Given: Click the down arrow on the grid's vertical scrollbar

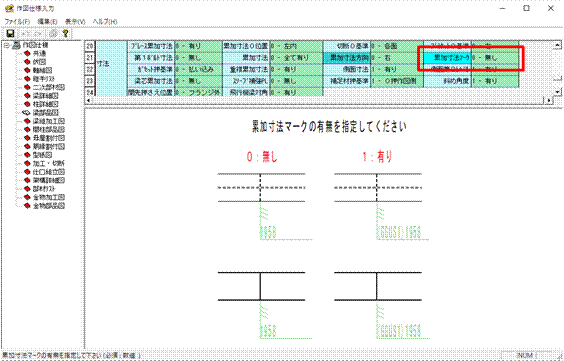Looking at the screenshot, I should point(557,92).
